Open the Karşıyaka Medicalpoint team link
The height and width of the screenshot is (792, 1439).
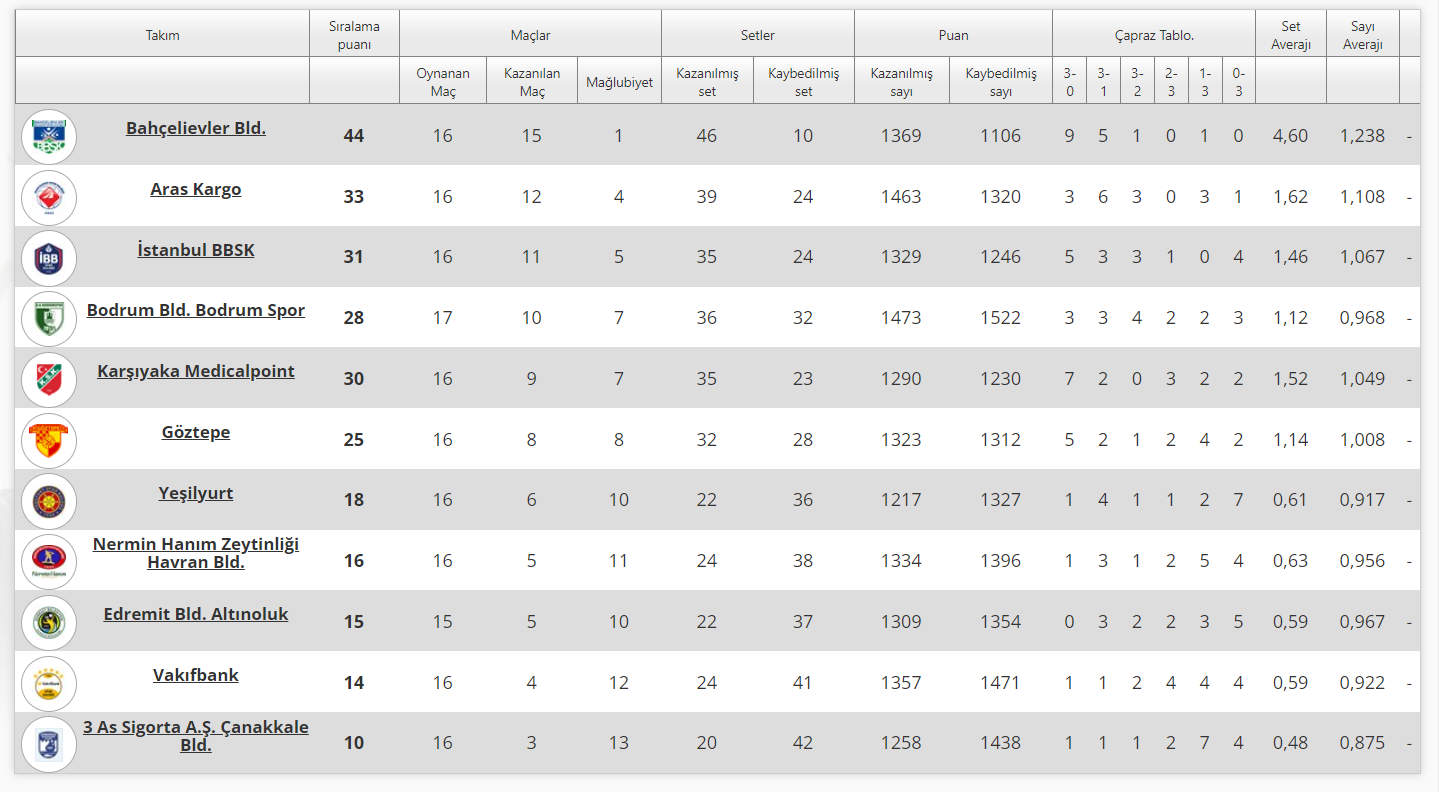(x=196, y=371)
